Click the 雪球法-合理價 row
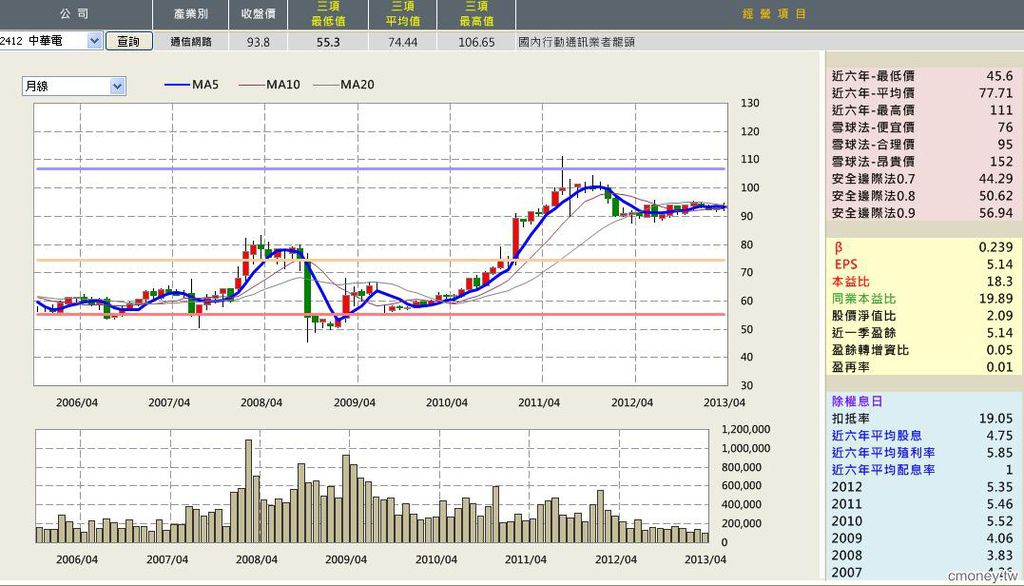This screenshot has height=586, width=1024. [x=922, y=144]
